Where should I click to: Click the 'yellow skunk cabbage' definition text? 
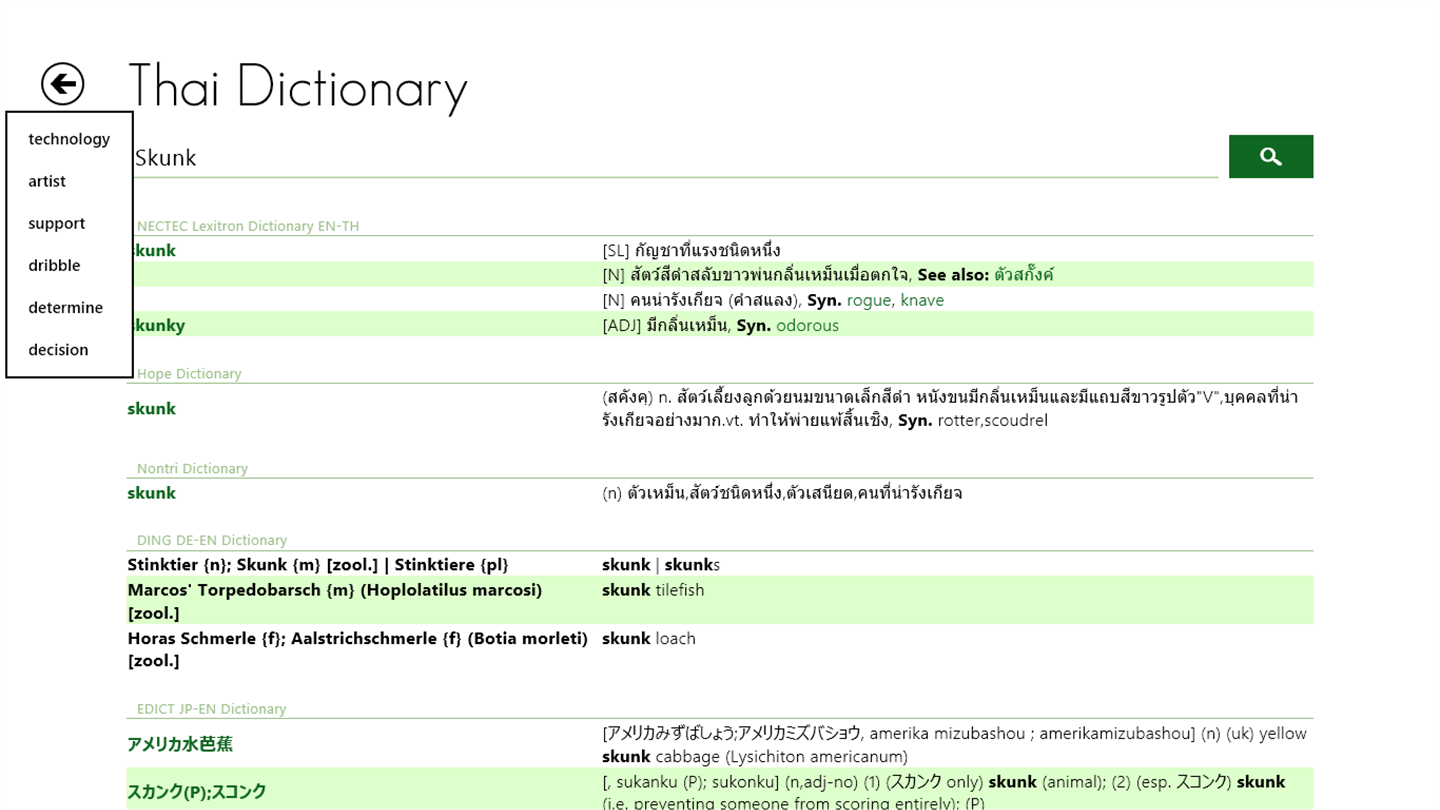pyautogui.click(x=954, y=745)
